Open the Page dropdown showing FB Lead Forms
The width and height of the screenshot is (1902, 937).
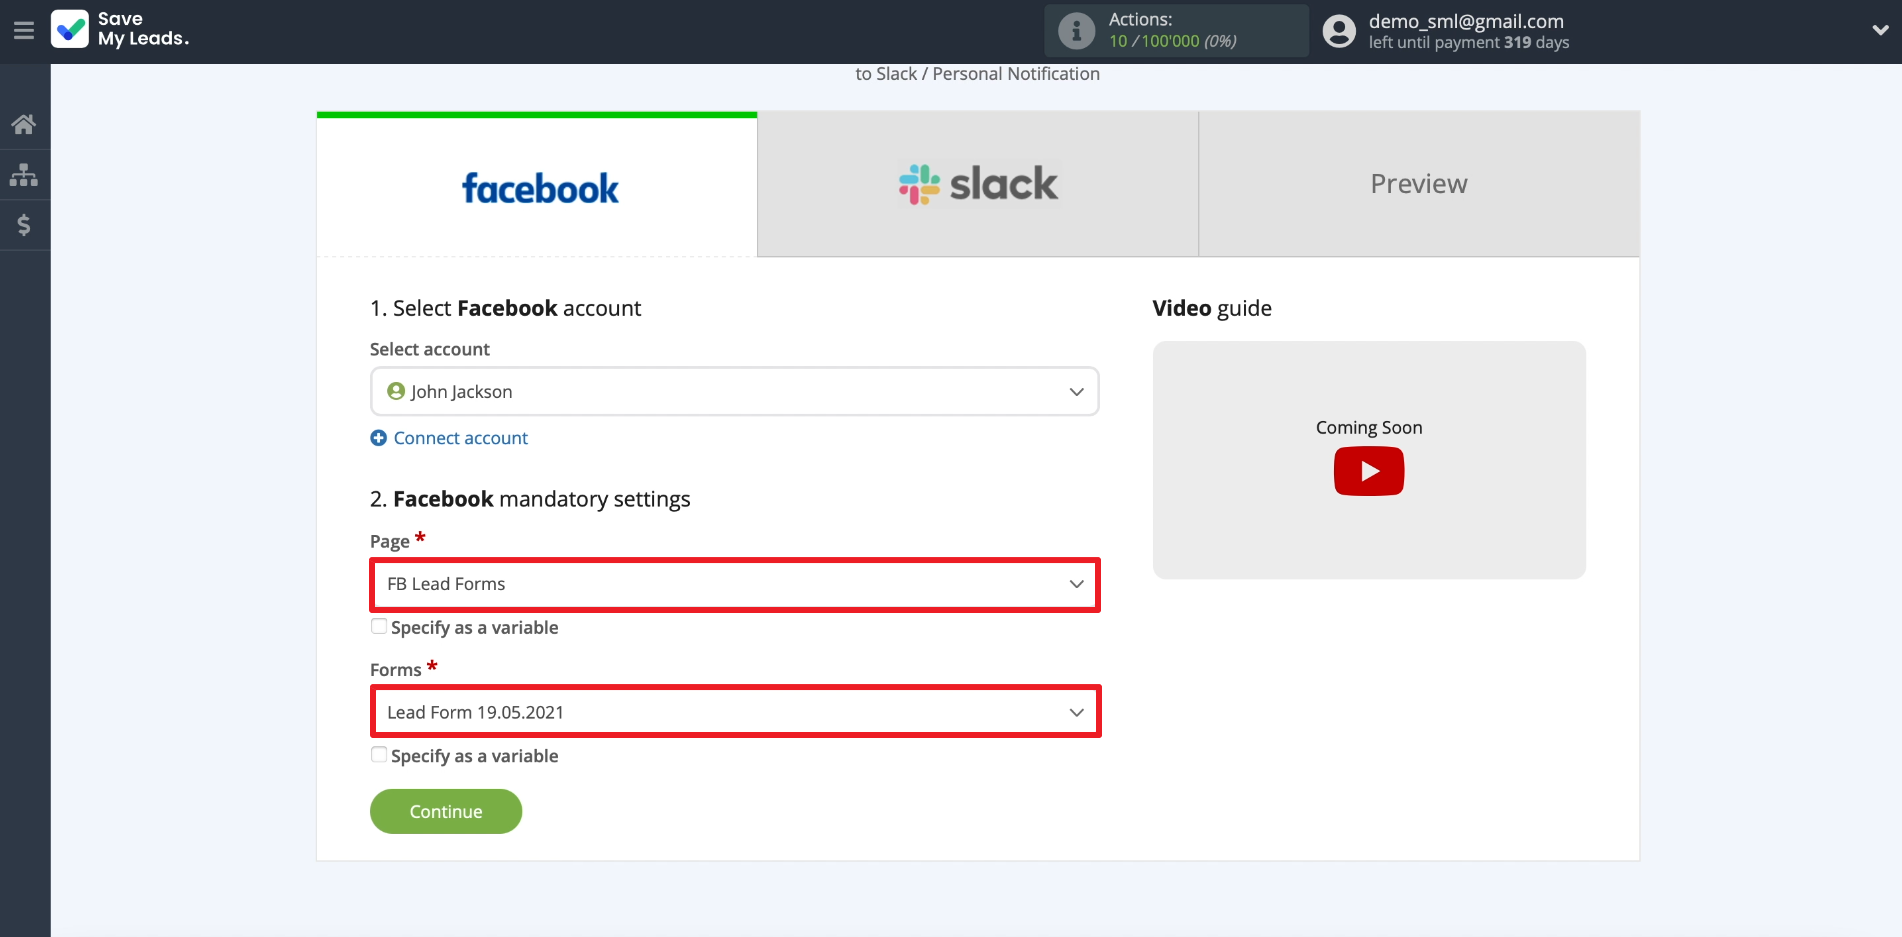coord(735,584)
